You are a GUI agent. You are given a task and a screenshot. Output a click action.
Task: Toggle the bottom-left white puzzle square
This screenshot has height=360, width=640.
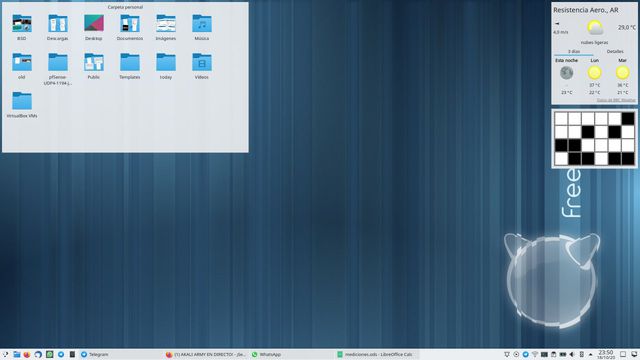coord(561,159)
